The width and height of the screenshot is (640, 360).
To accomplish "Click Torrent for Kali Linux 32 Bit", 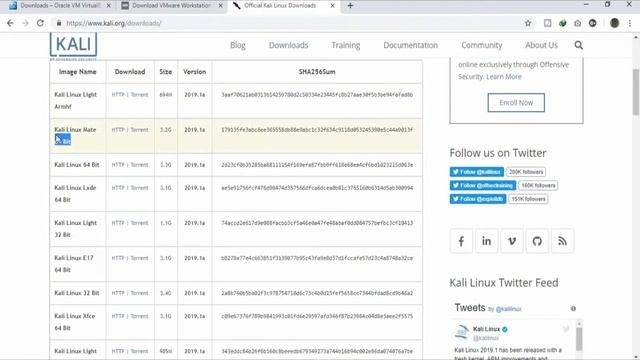I will click(x=140, y=293).
